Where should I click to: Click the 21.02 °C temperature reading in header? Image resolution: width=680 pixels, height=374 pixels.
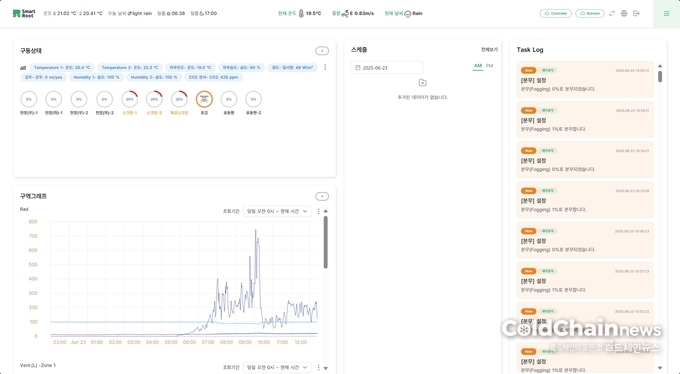click(x=67, y=13)
